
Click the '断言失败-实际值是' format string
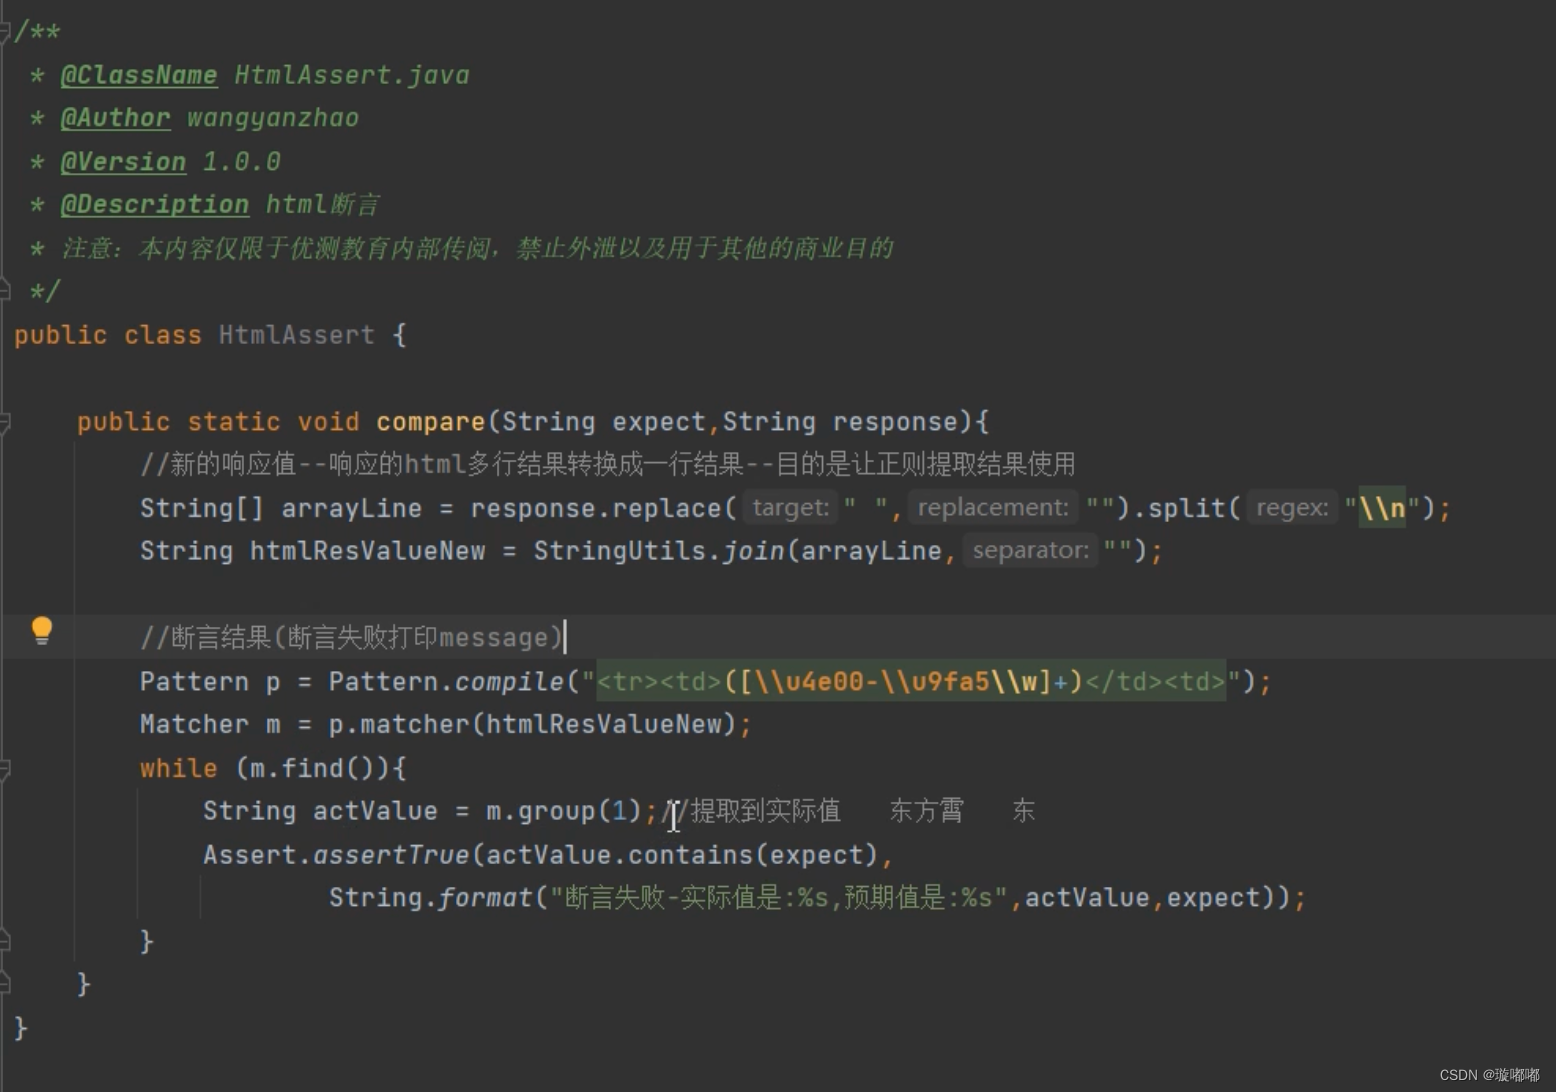779,898
